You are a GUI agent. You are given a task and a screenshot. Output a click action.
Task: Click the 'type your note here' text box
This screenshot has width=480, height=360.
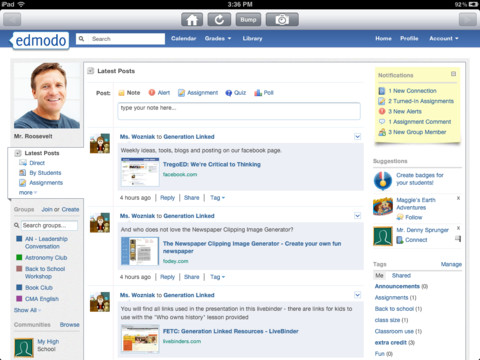(x=239, y=111)
